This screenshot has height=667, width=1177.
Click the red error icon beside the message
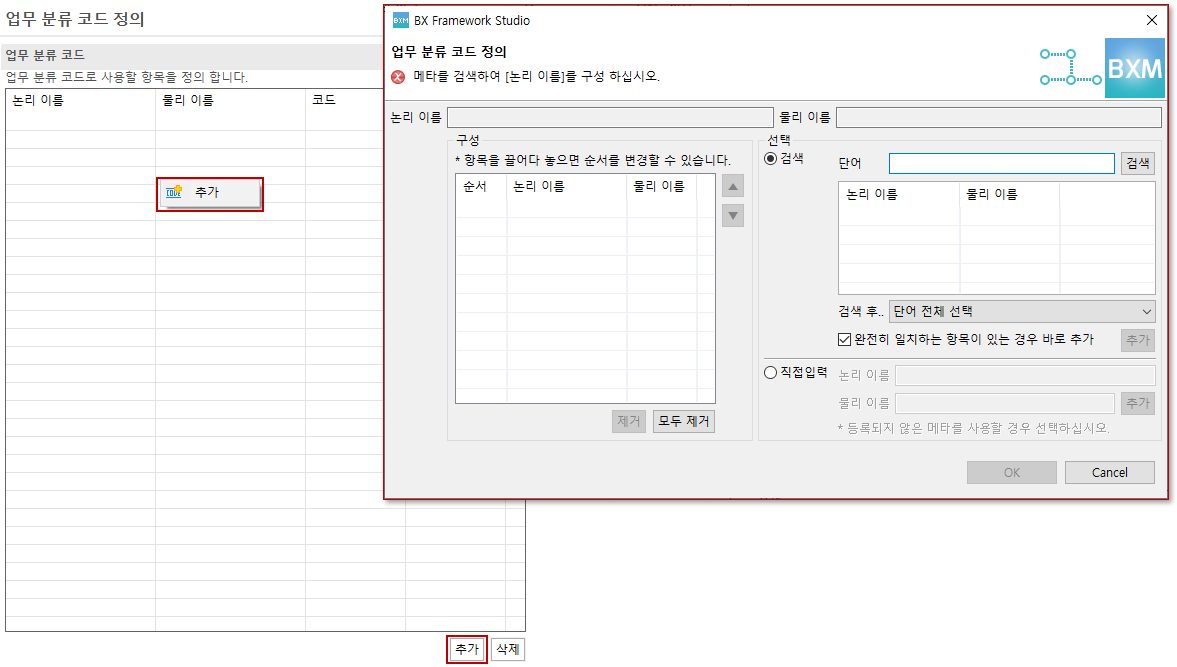tap(398, 76)
